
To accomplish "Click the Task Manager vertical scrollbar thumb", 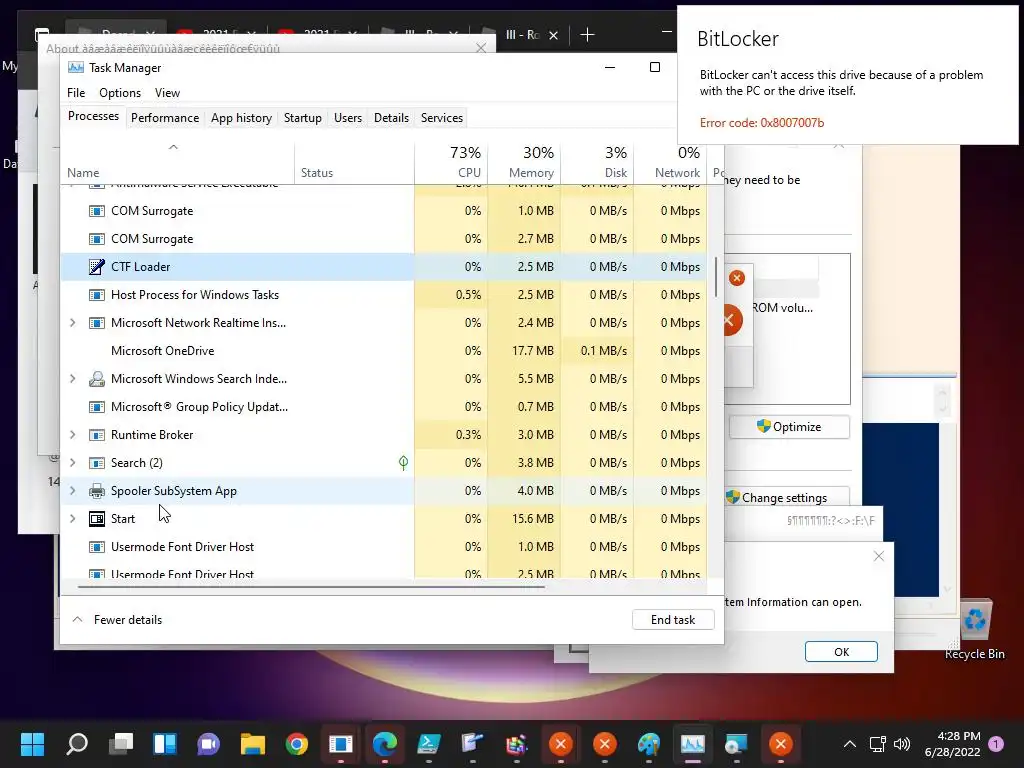I will [716, 277].
